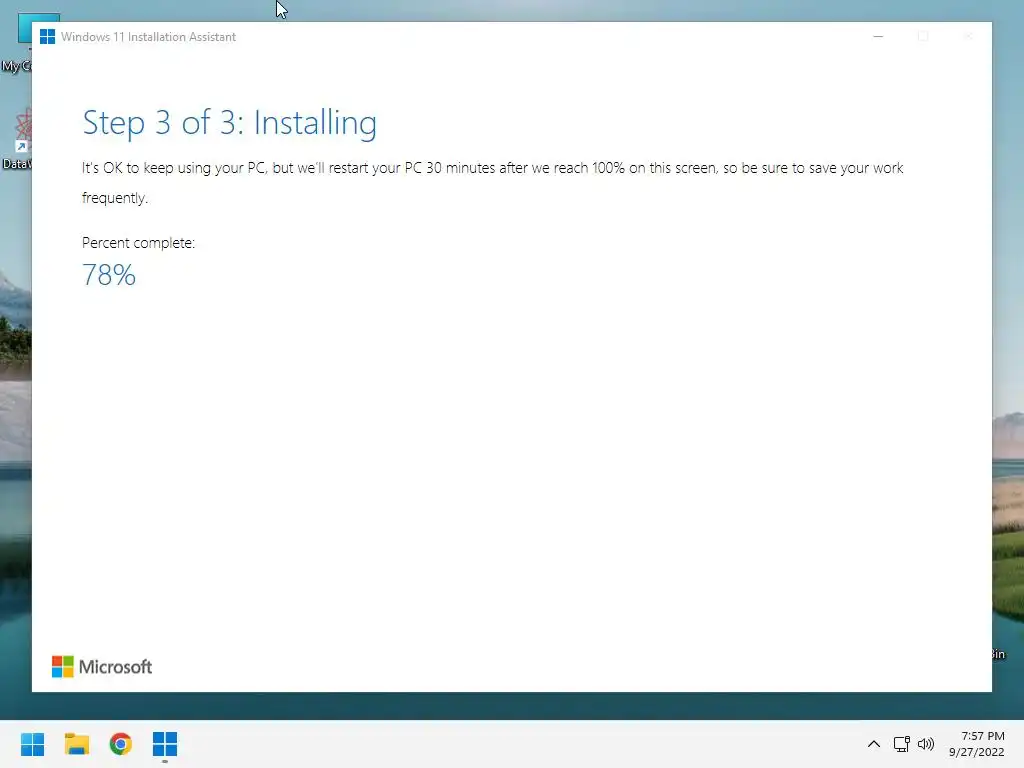Image resolution: width=1024 pixels, height=768 pixels.
Task: Open the volume control tray icon
Action: click(x=926, y=744)
